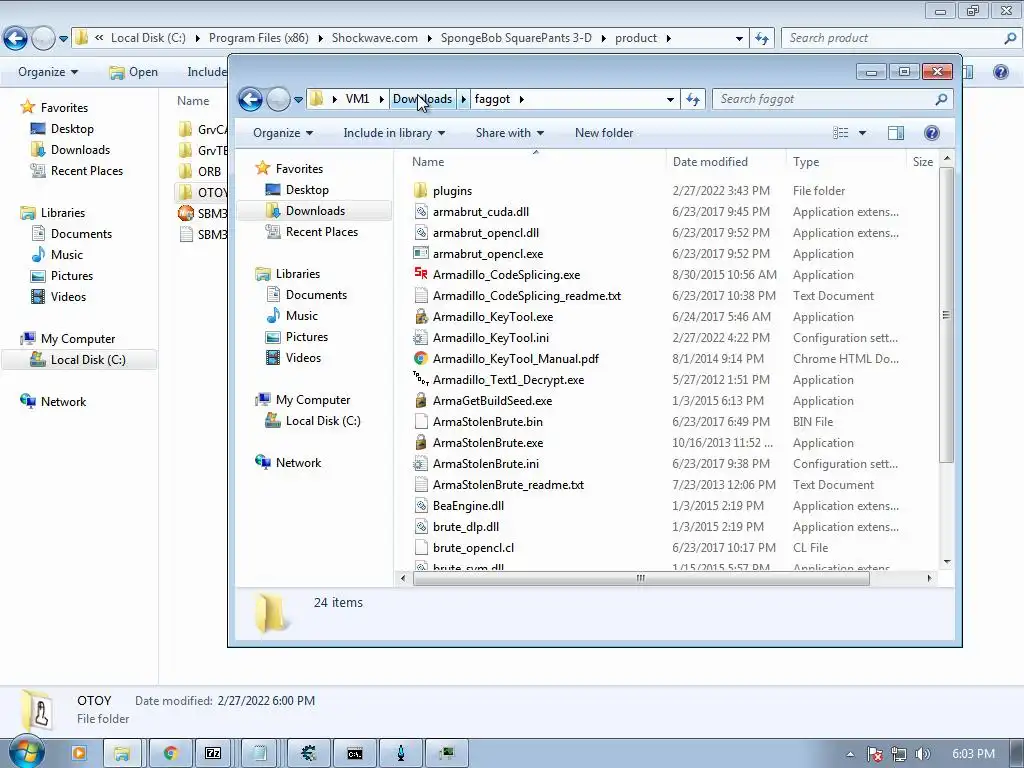The height and width of the screenshot is (768, 1024).
Task: Click the Forward arrow in front window
Action: point(278,99)
